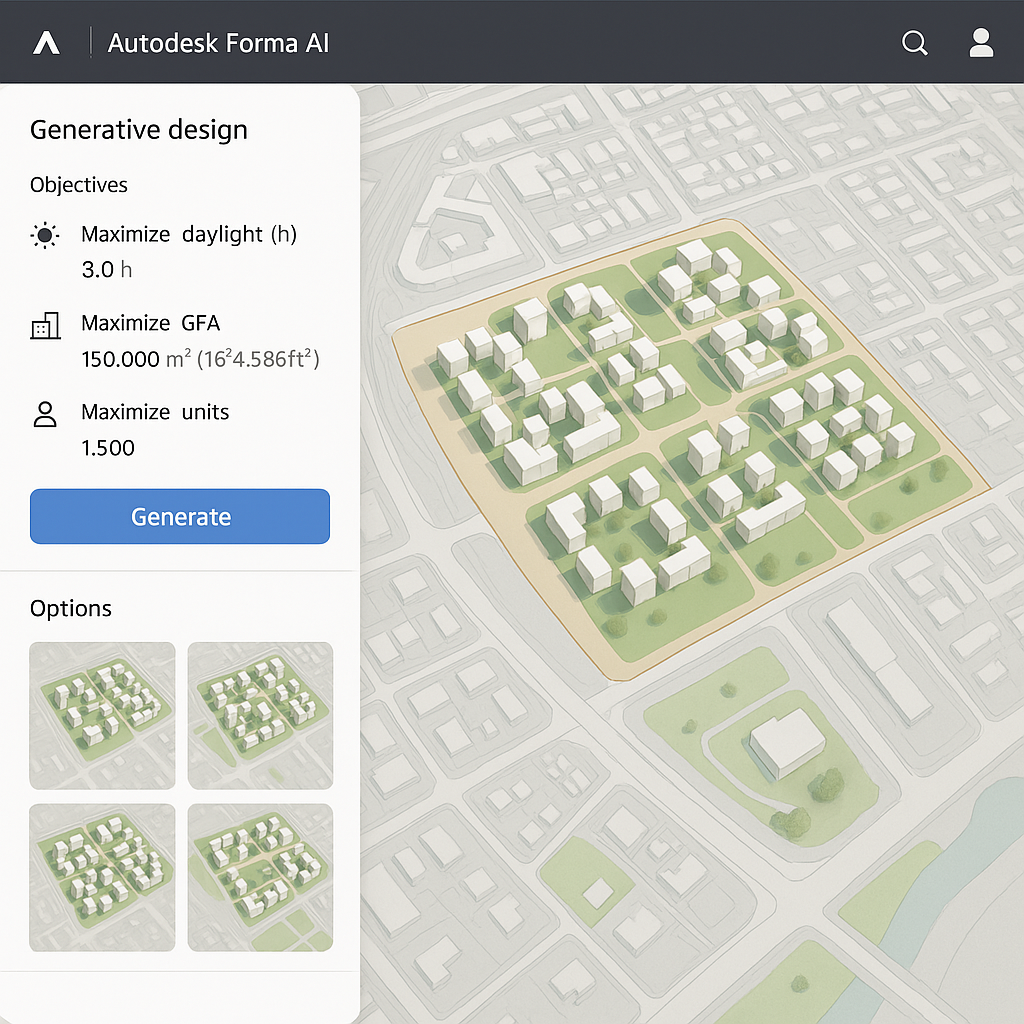Select the building GFA objective icon

click(45, 325)
